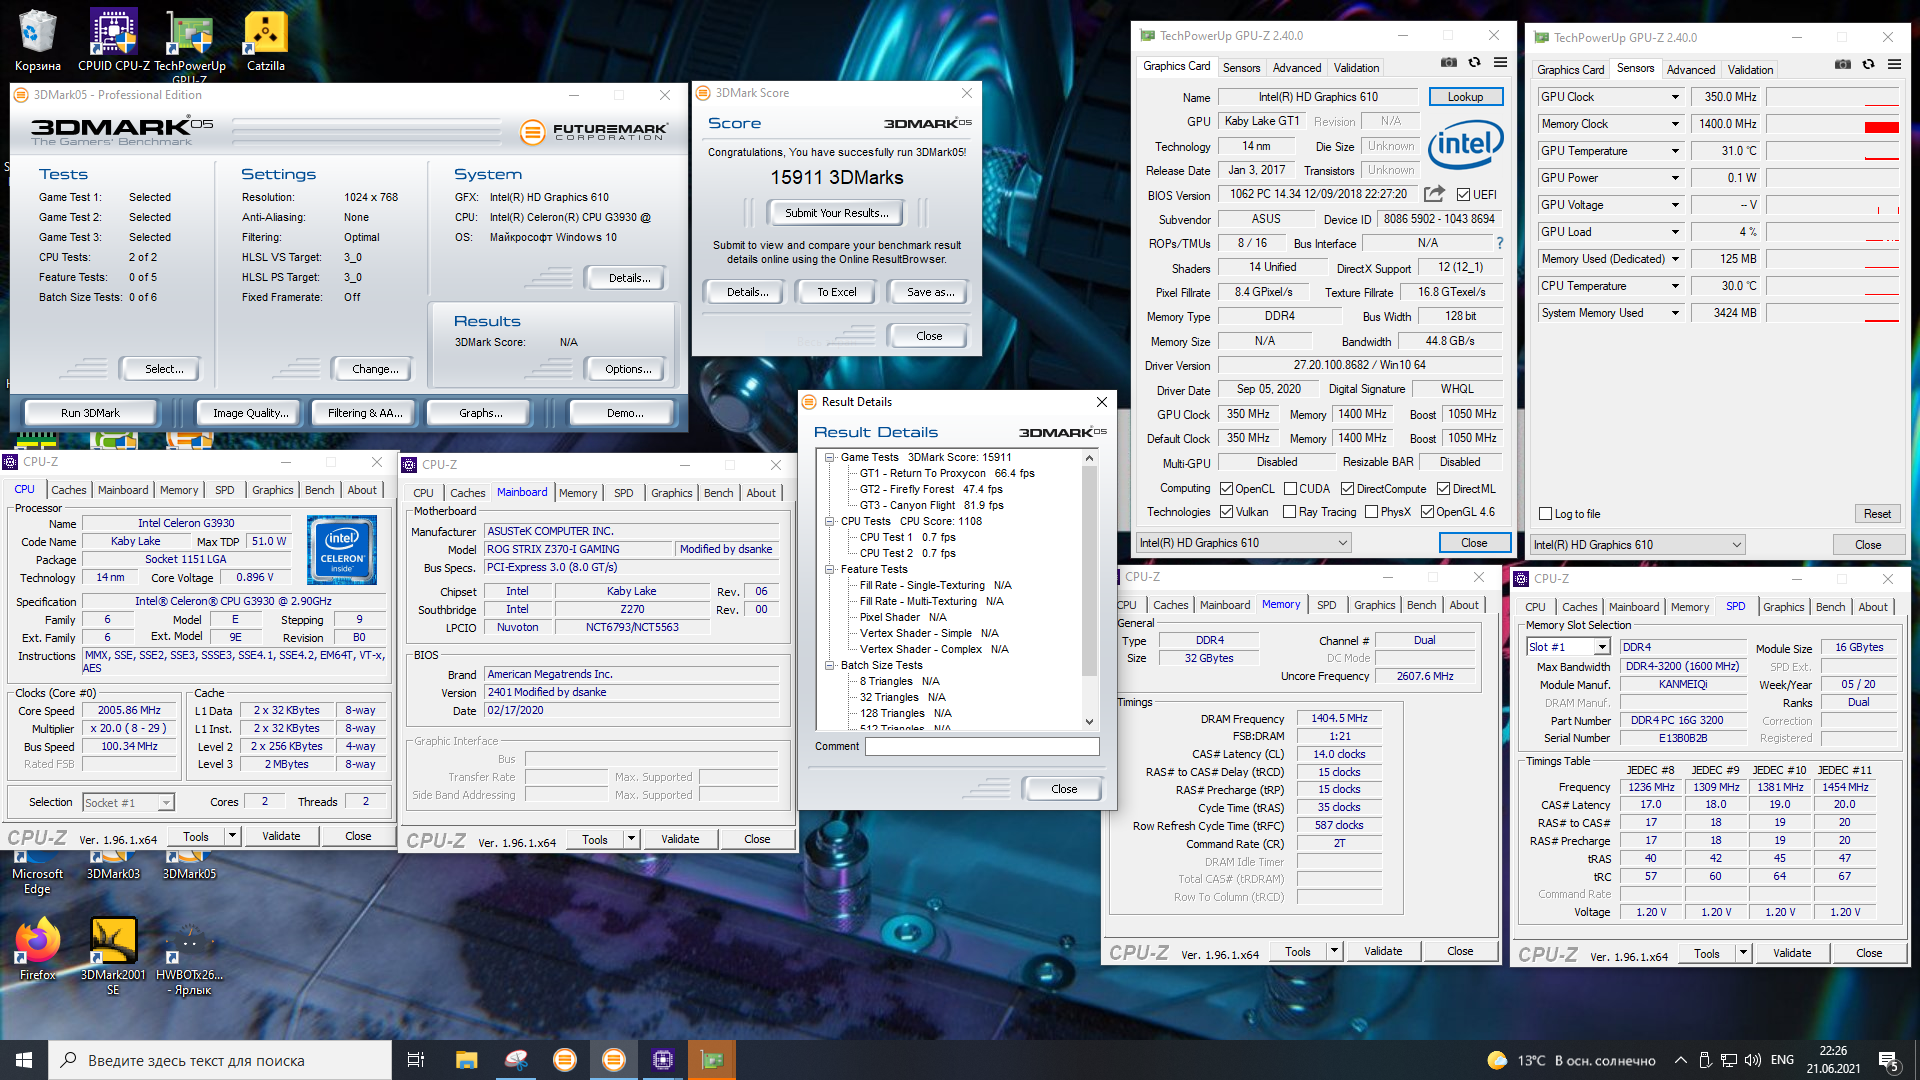Image resolution: width=1920 pixels, height=1080 pixels.
Task: Click the Bus Interface question mark icon
Action: [1499, 243]
